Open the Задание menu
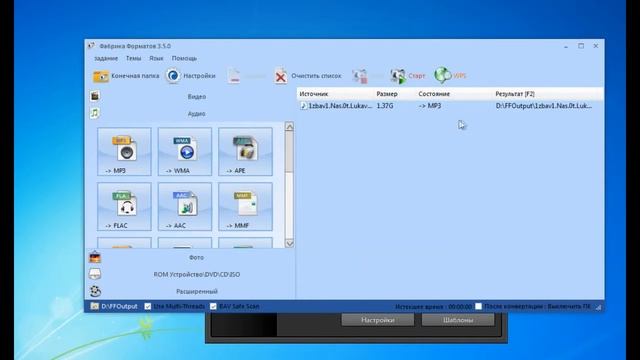Viewport: 640px width, 360px height. point(106,58)
